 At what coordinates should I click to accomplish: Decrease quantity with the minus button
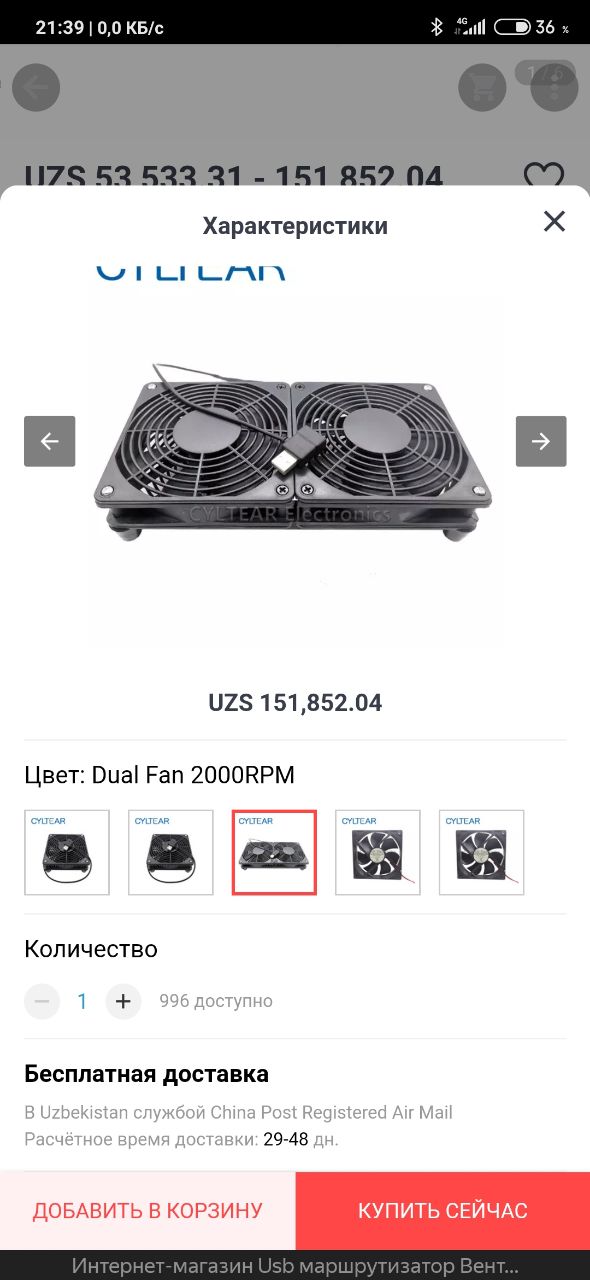click(42, 1001)
